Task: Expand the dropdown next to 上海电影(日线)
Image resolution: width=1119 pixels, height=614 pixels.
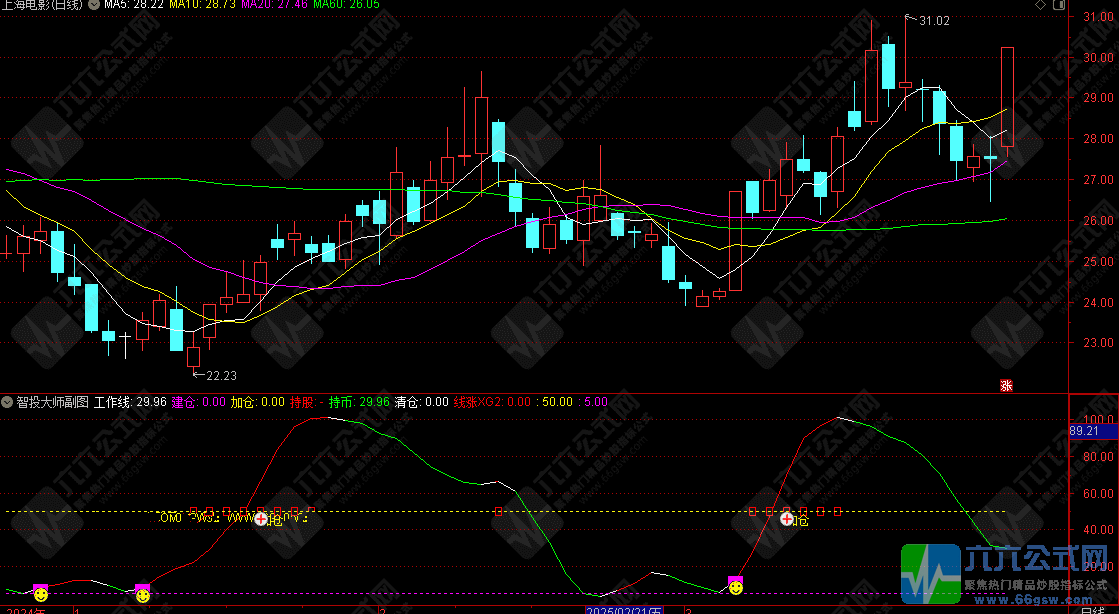Action: (x=94, y=5)
